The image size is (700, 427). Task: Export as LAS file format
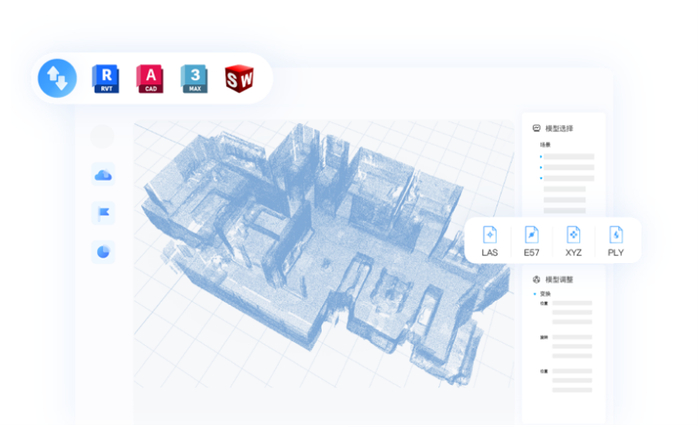[490, 241]
